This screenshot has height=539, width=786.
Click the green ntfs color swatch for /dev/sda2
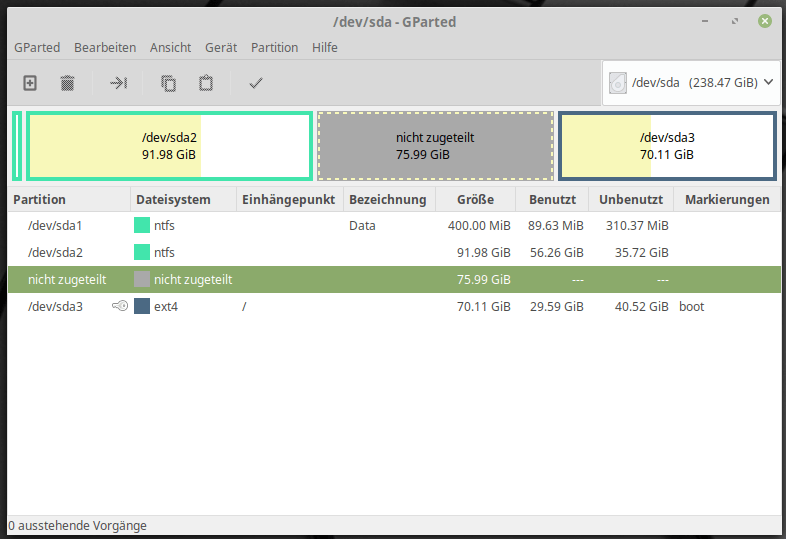(142, 252)
